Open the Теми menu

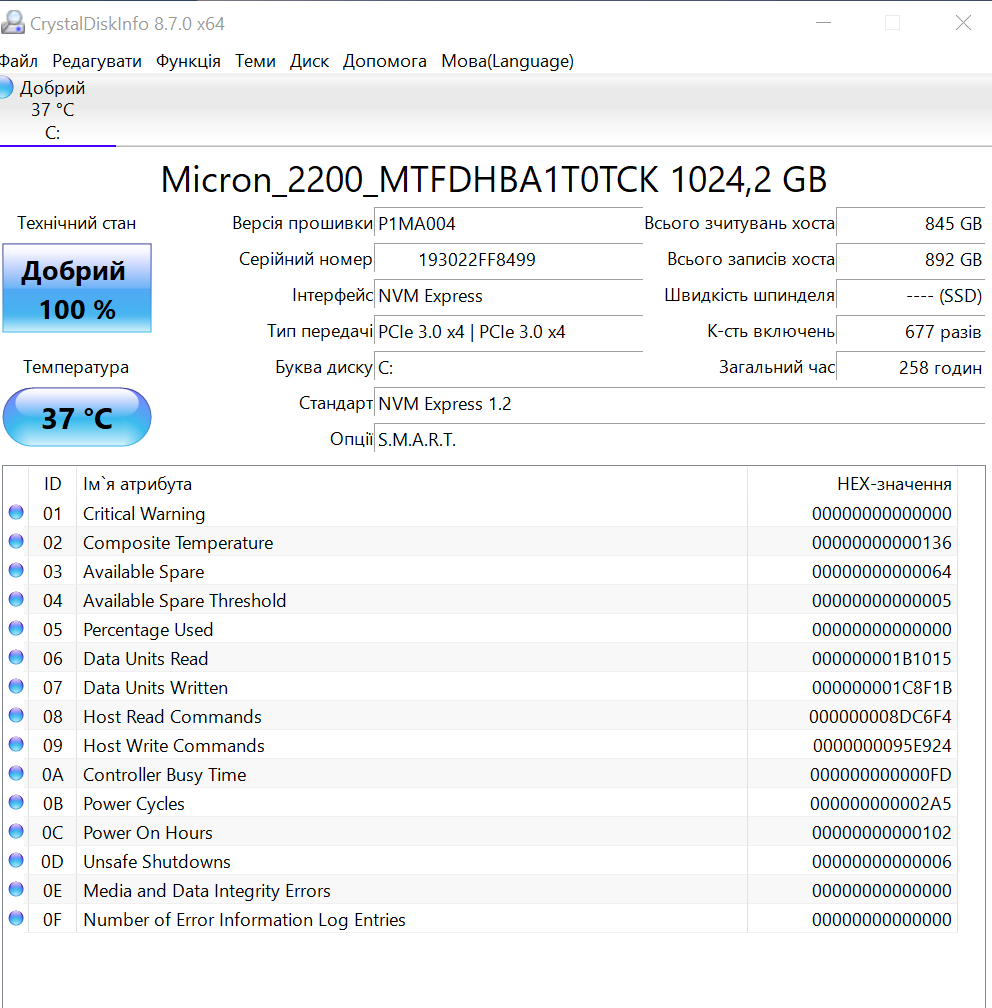pyautogui.click(x=255, y=61)
